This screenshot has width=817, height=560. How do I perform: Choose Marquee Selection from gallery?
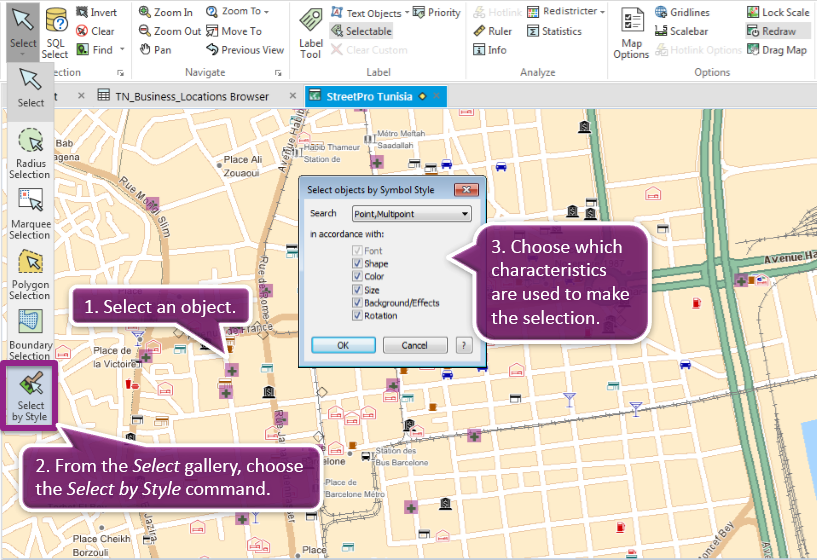click(30, 214)
